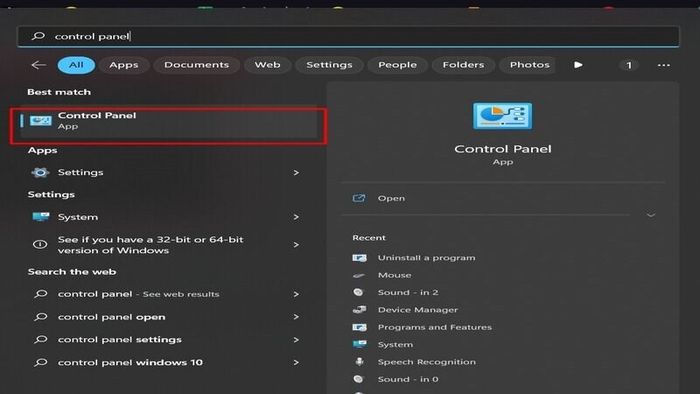
Task: Switch to the Documents filter tab
Action: (196, 65)
